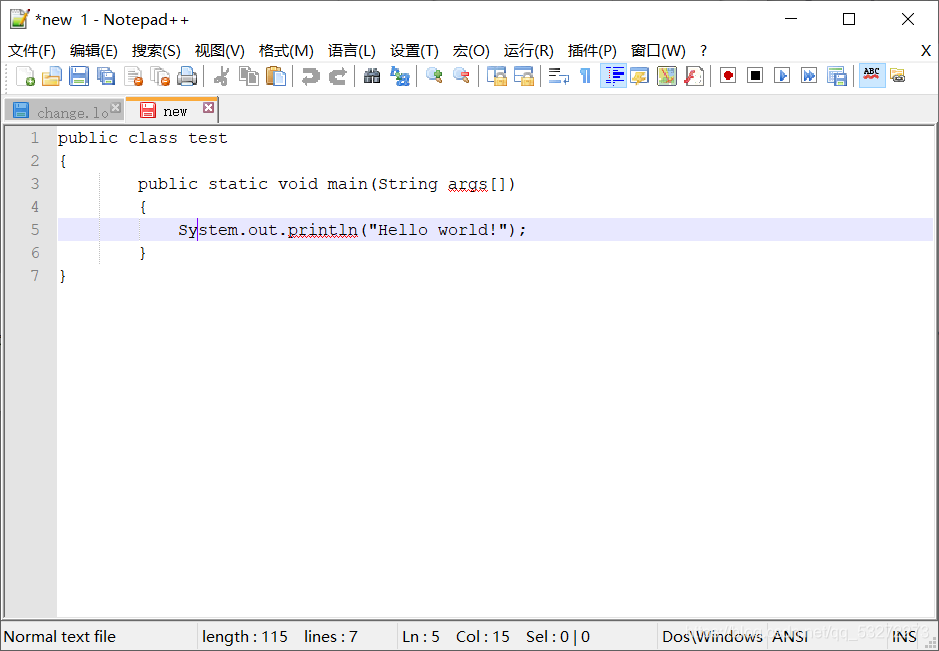The image size is (939, 651).
Task: Open a file using the folder icon
Action: (52, 76)
